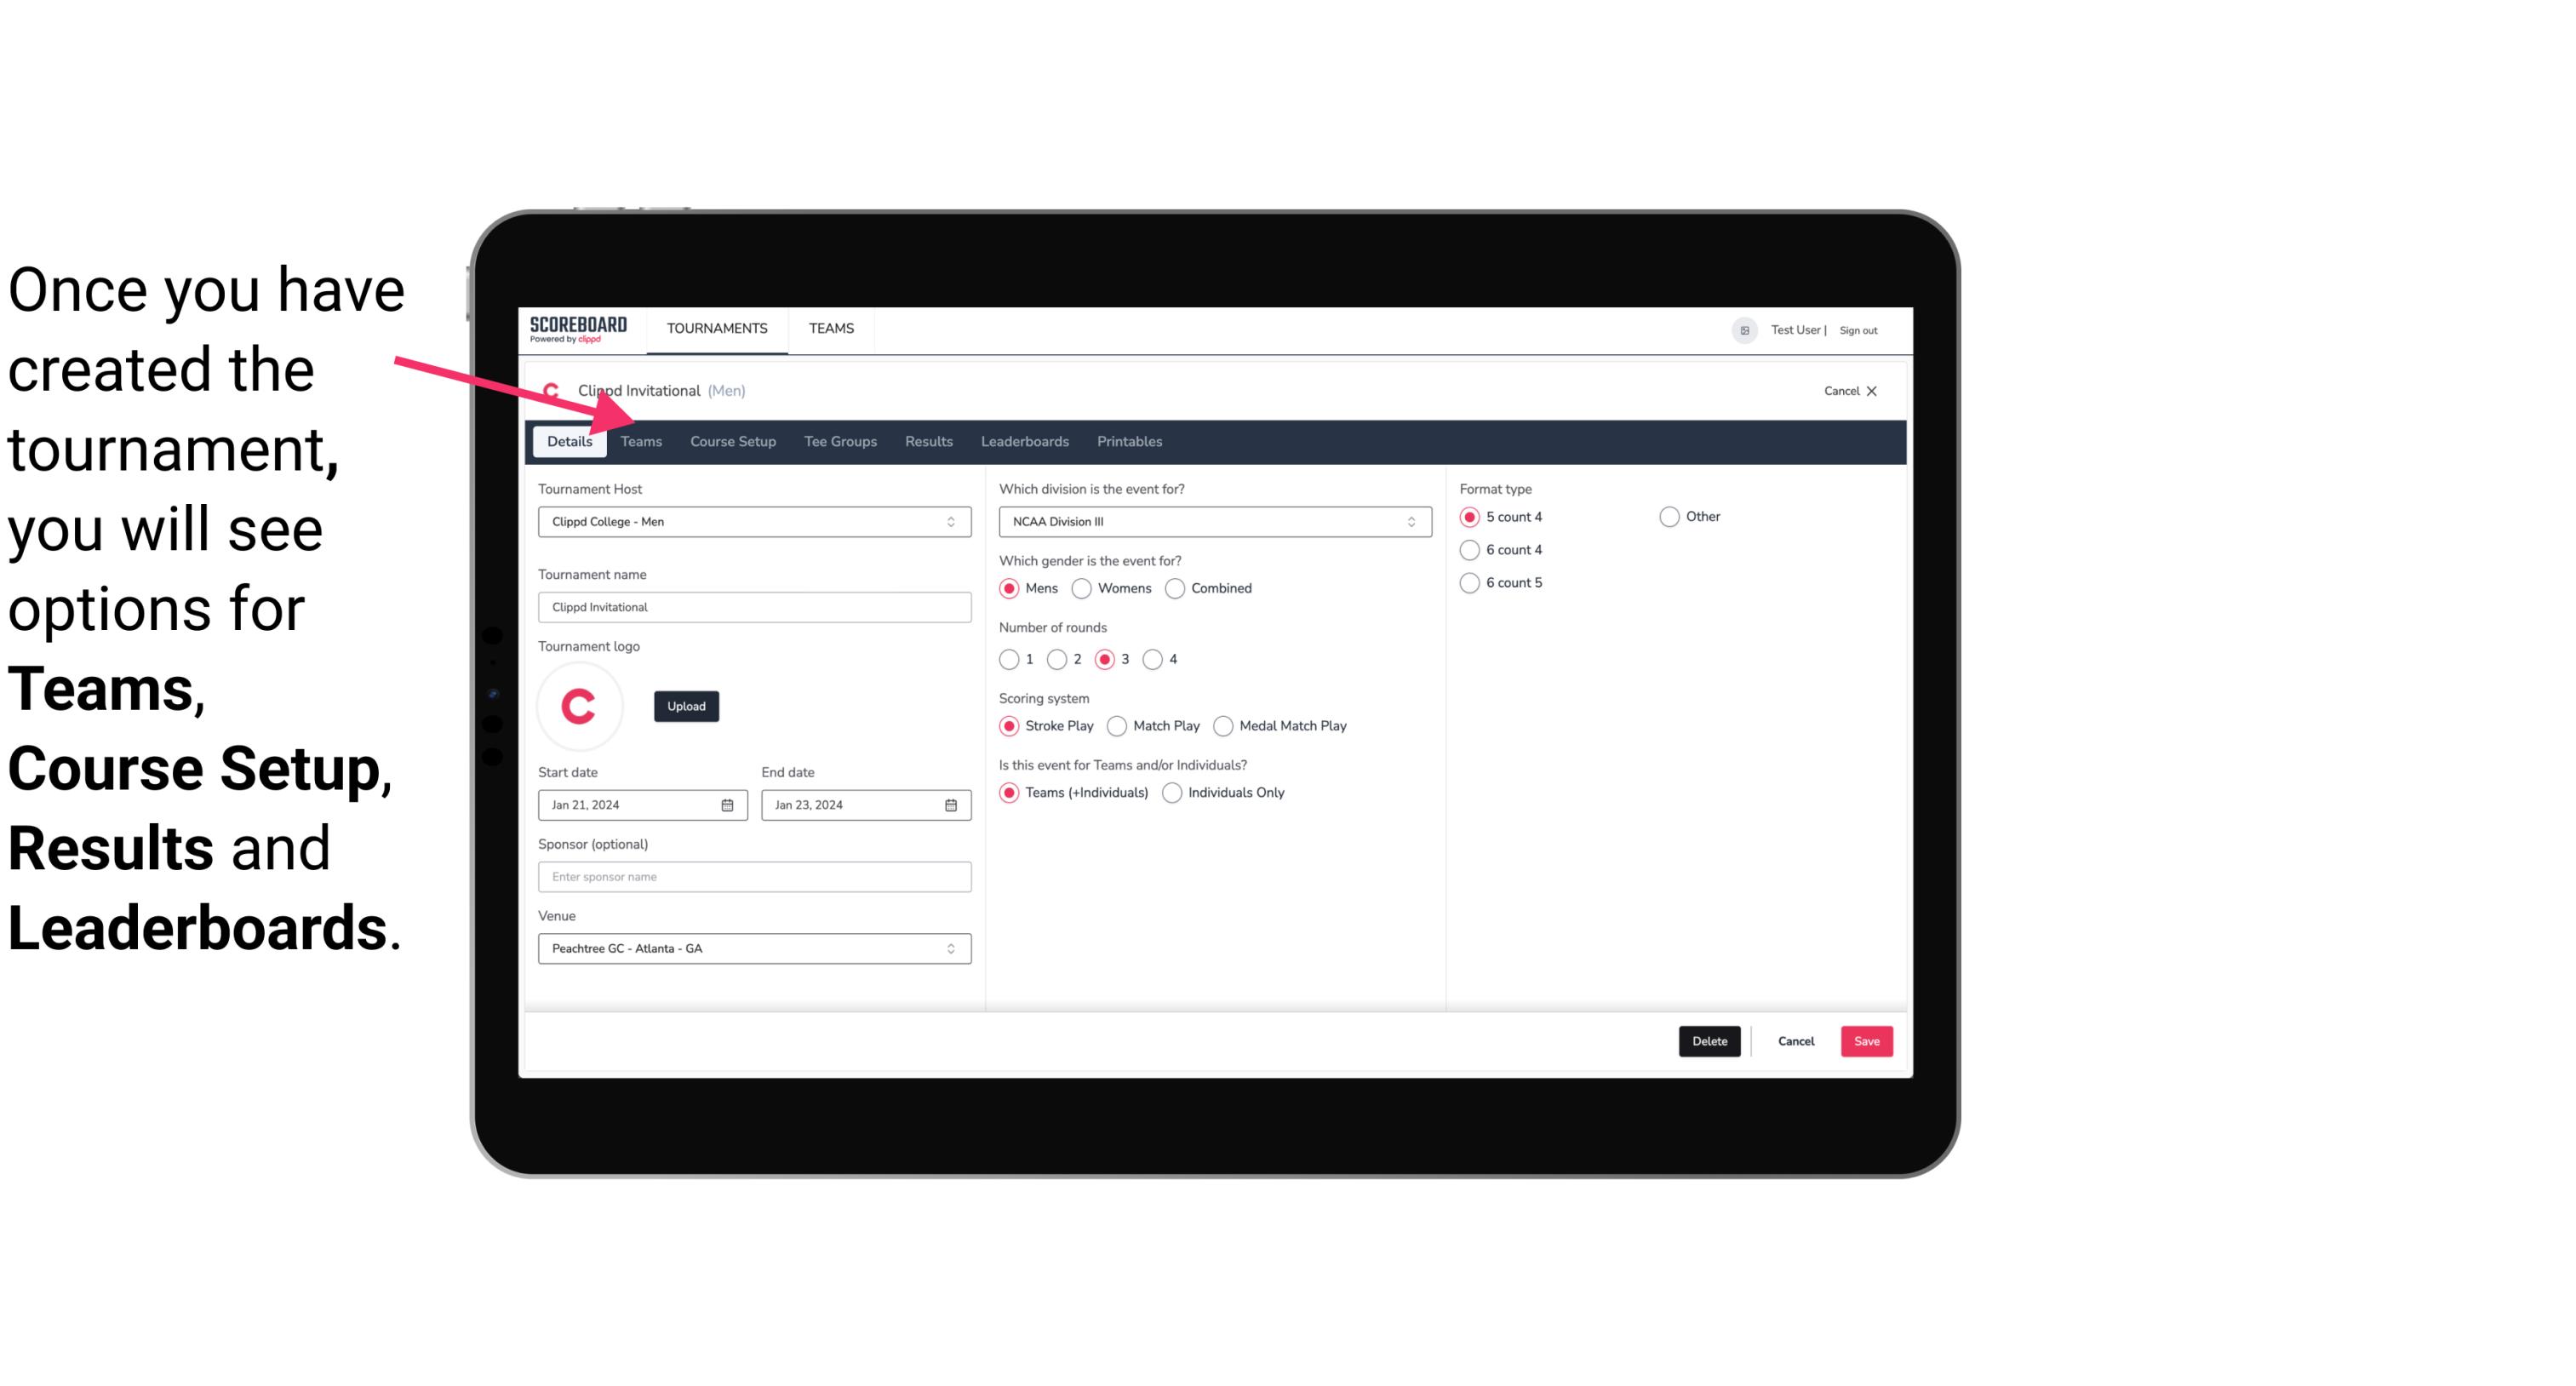The width and height of the screenshot is (2576, 1386).
Task: Click the Scoreboard logo icon
Action: (576, 328)
